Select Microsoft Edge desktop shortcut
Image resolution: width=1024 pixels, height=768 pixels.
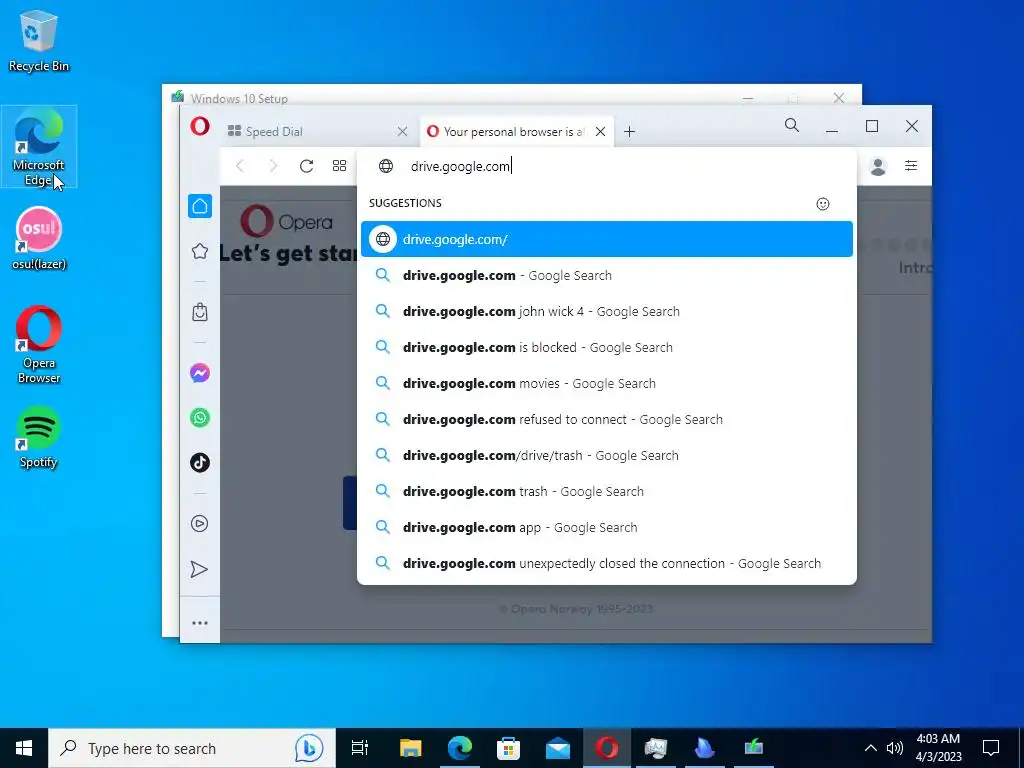(39, 148)
